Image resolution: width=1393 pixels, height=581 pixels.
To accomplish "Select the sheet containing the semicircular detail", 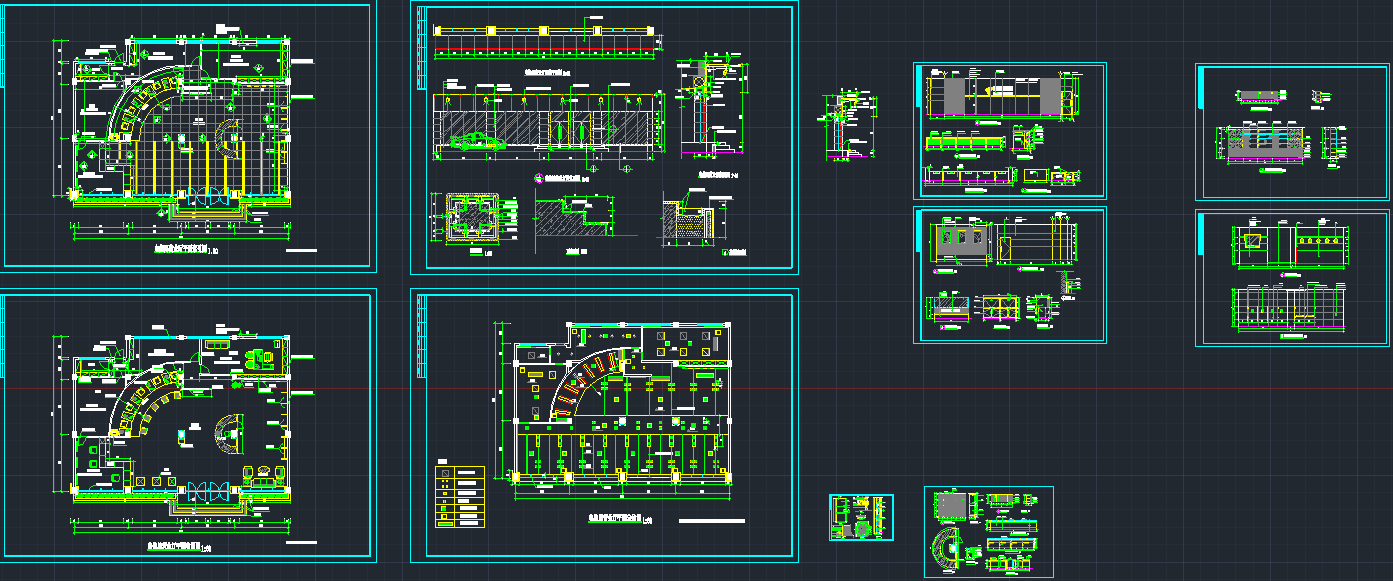I will 988,531.
